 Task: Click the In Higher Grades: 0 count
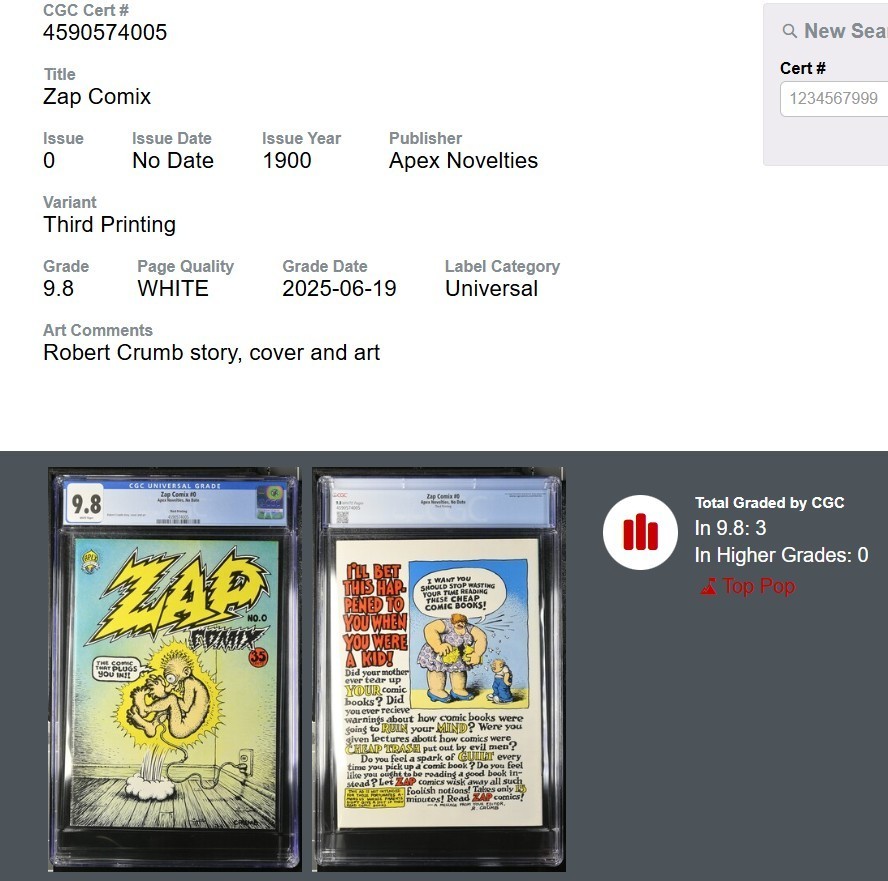(781, 555)
